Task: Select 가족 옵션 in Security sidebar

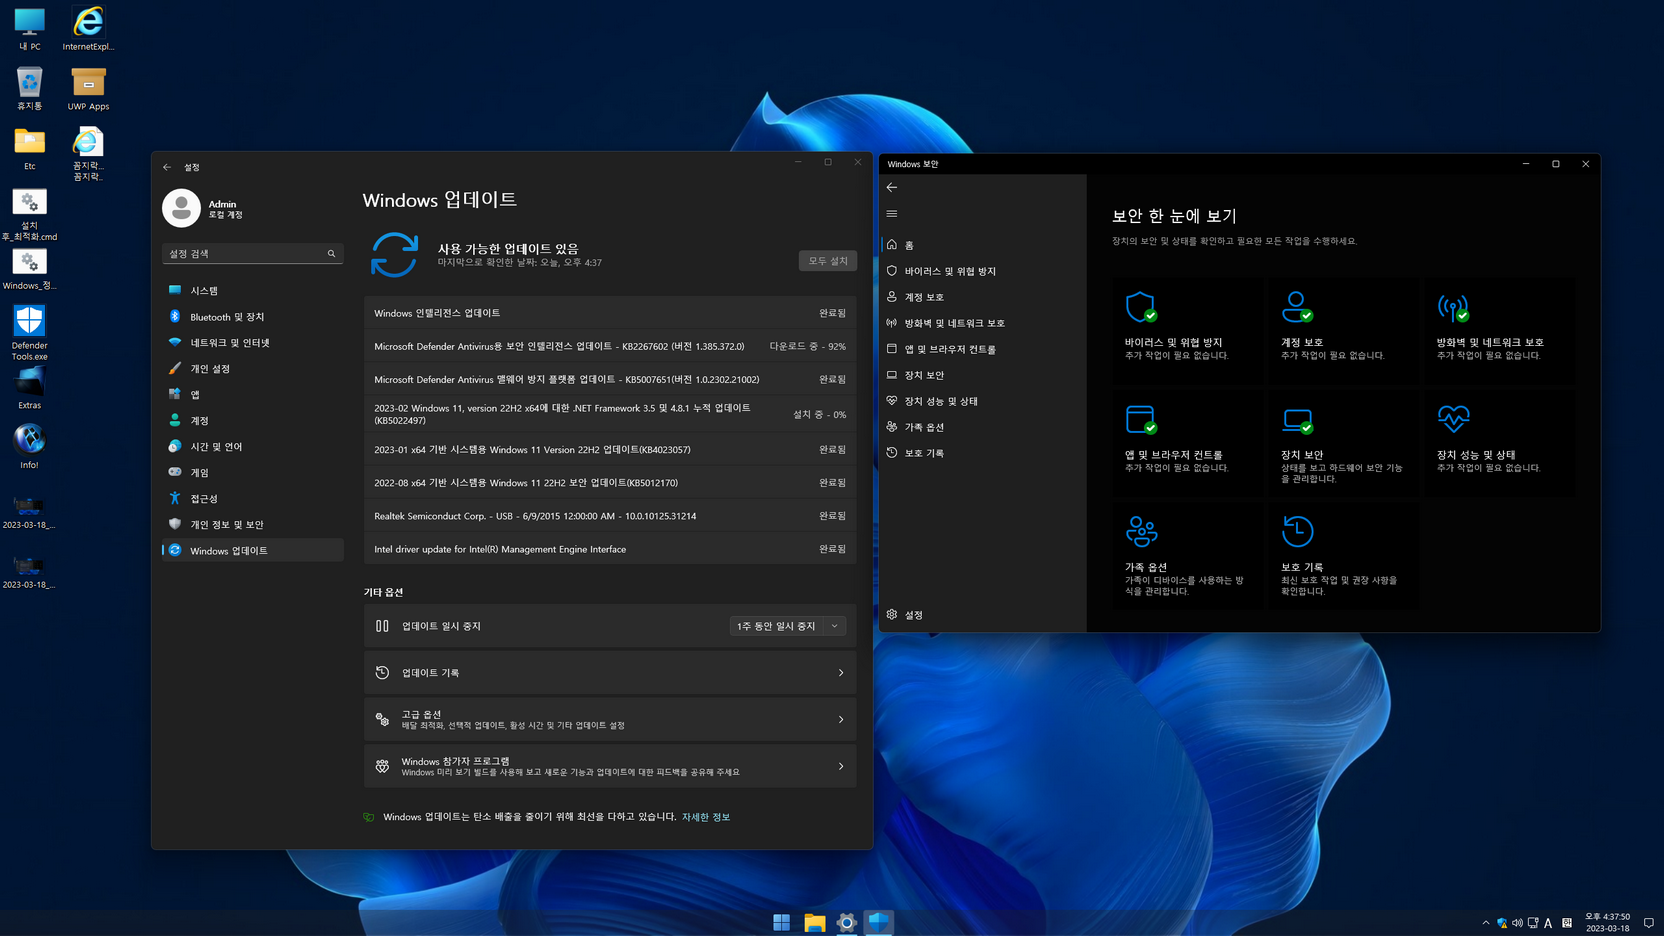Action: click(983, 427)
